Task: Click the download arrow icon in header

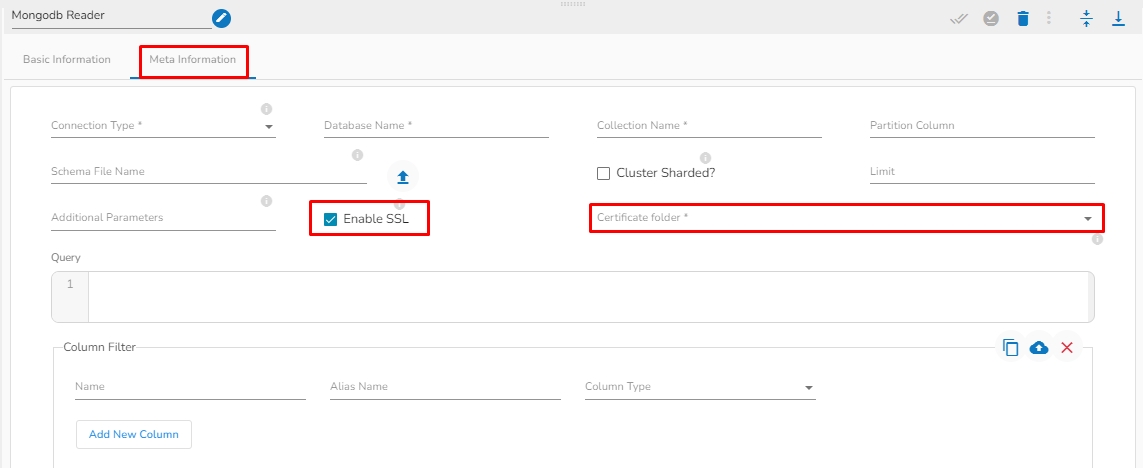Action: point(1119,19)
